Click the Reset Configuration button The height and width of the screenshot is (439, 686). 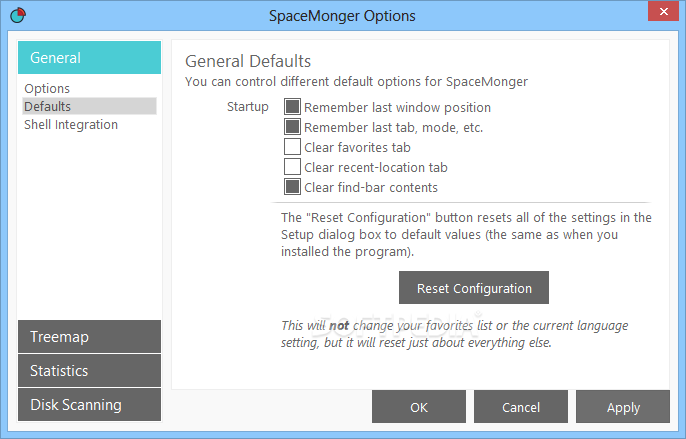(x=474, y=288)
